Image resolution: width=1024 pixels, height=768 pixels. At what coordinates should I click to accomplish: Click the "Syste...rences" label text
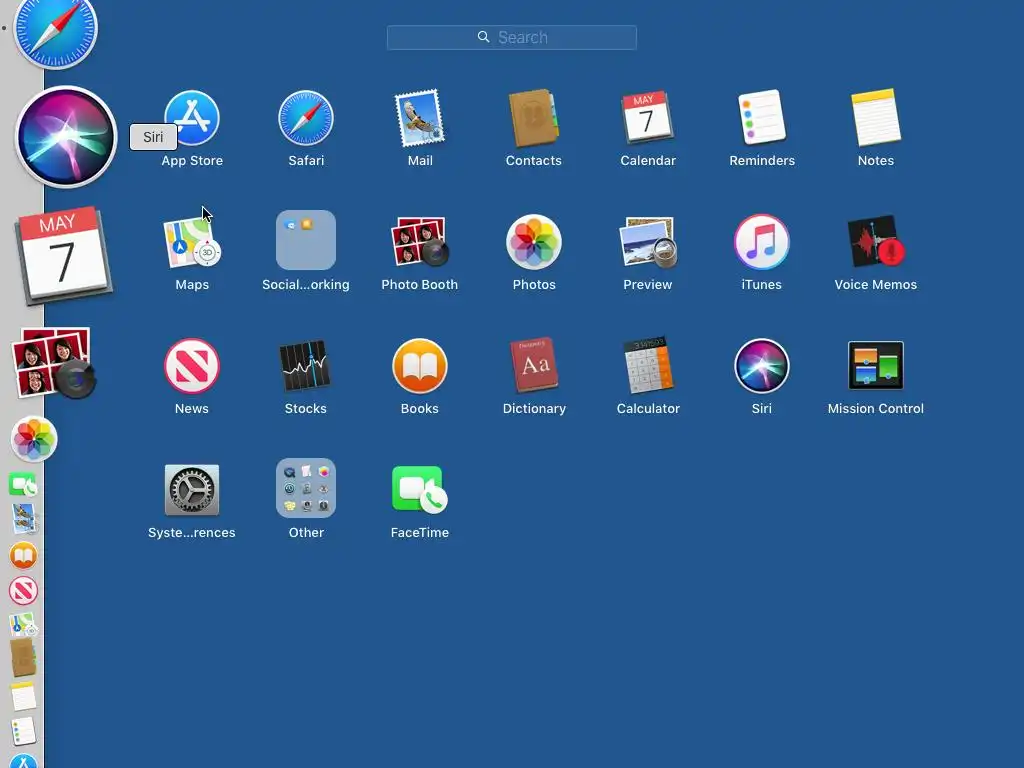click(191, 533)
